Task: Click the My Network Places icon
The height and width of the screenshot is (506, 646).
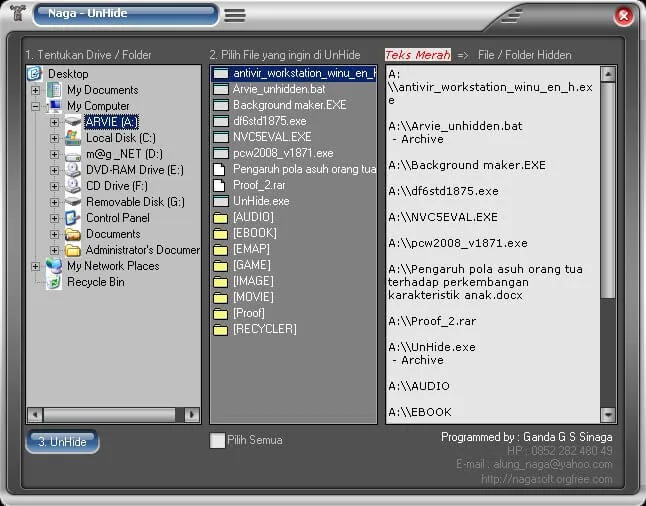Action: click(x=54, y=266)
